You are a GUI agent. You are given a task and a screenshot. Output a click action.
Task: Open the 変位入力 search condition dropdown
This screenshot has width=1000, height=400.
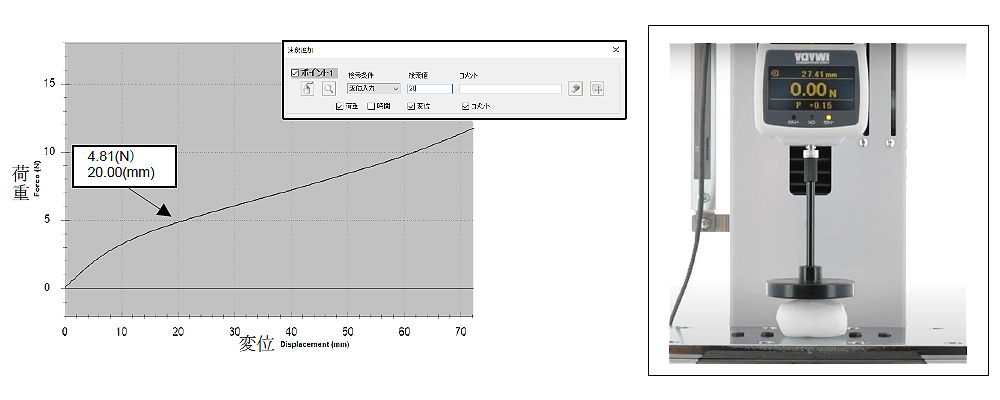[x=372, y=89]
